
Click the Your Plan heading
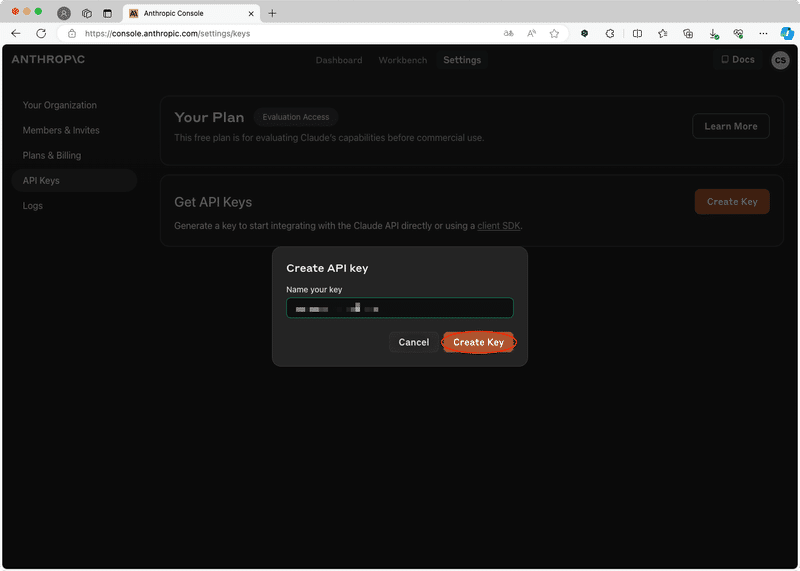coord(209,117)
